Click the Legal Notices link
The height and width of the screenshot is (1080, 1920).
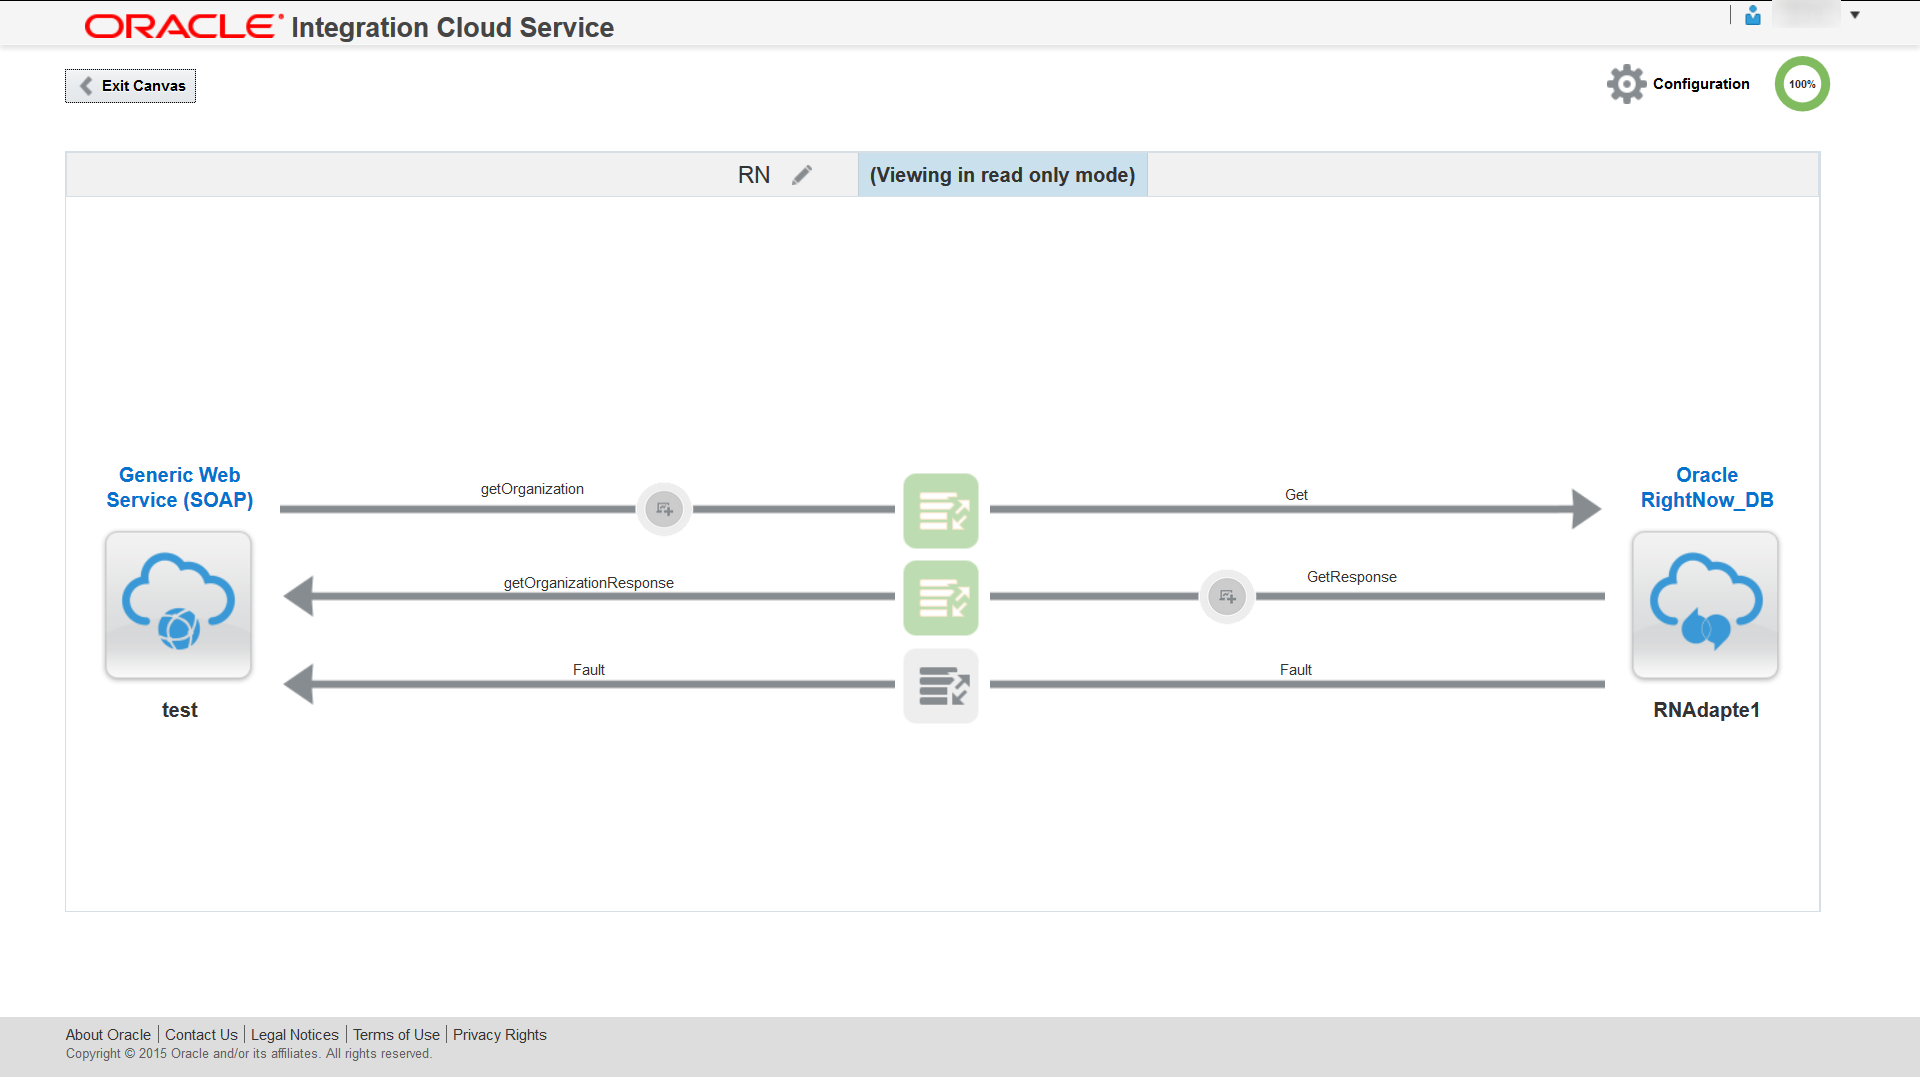(x=294, y=1034)
